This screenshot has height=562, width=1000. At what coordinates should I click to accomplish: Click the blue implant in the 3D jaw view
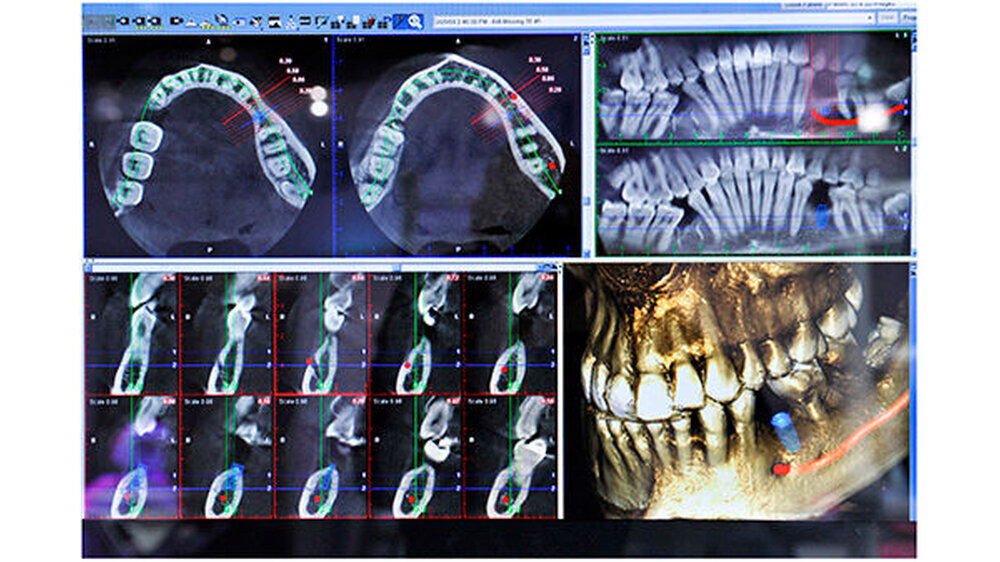(783, 433)
